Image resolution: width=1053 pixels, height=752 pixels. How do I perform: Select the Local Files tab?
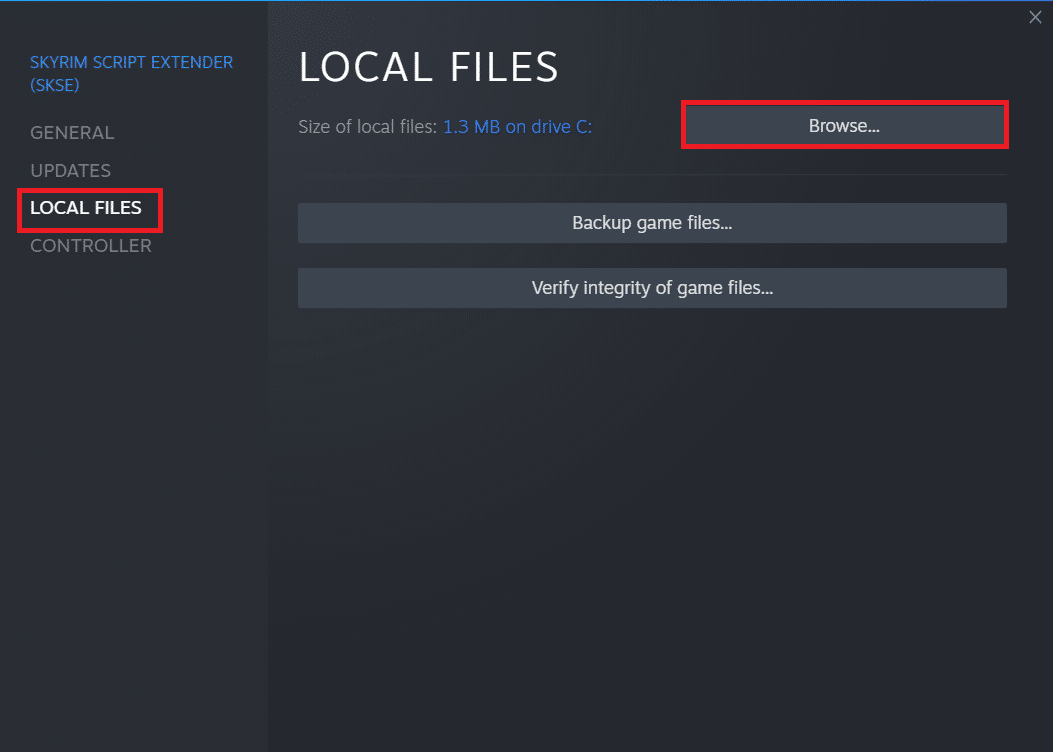pyautogui.click(x=86, y=208)
